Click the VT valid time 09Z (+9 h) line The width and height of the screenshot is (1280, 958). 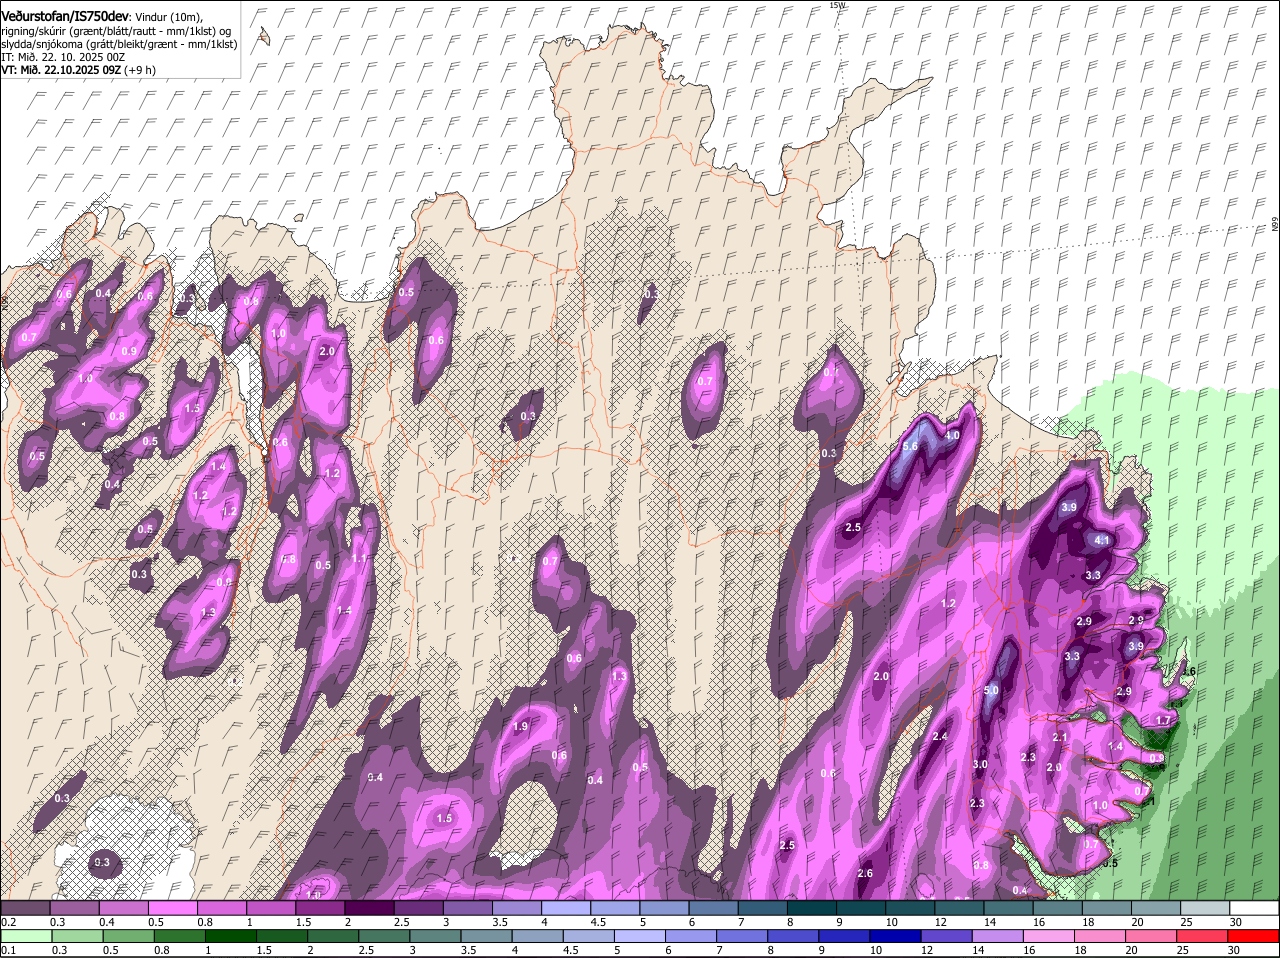point(78,70)
